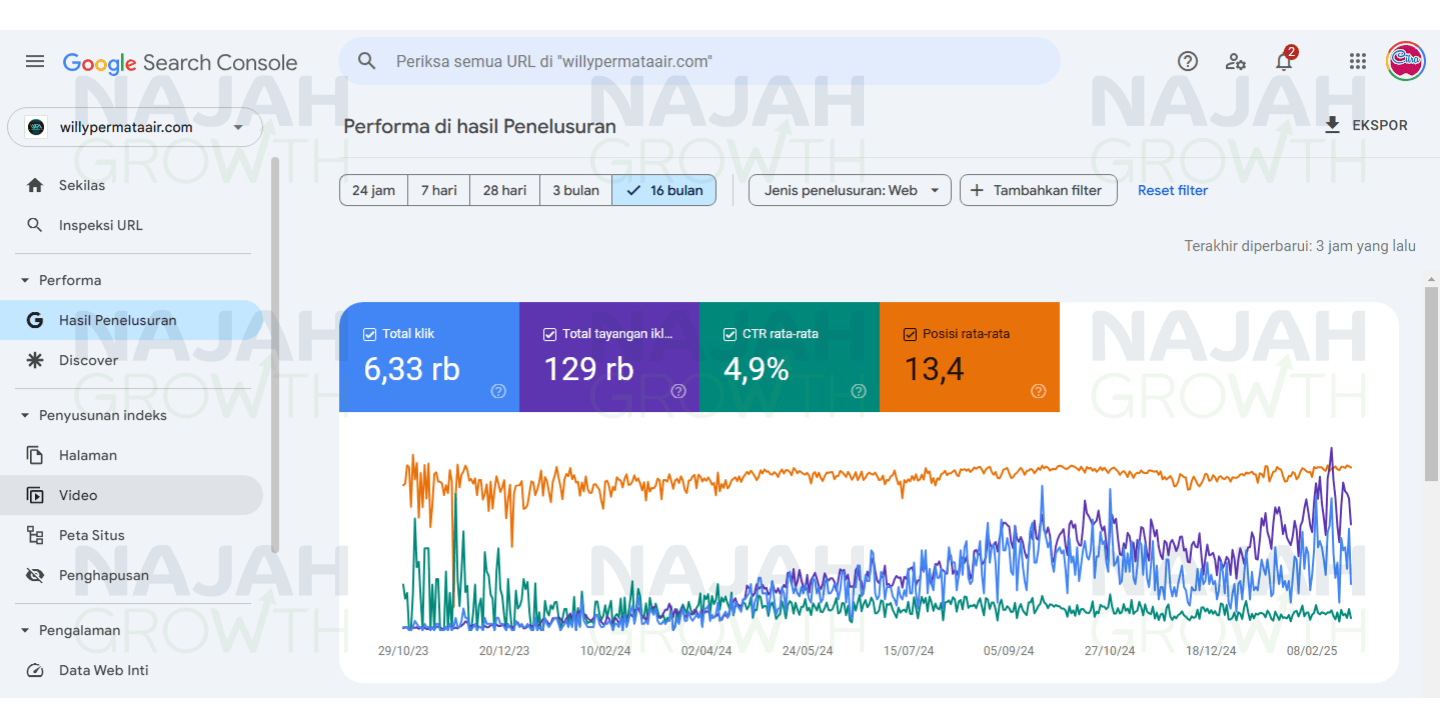This screenshot has width=1440, height=728.
Task: Collapse the Performa section
Action: click(x=25, y=280)
